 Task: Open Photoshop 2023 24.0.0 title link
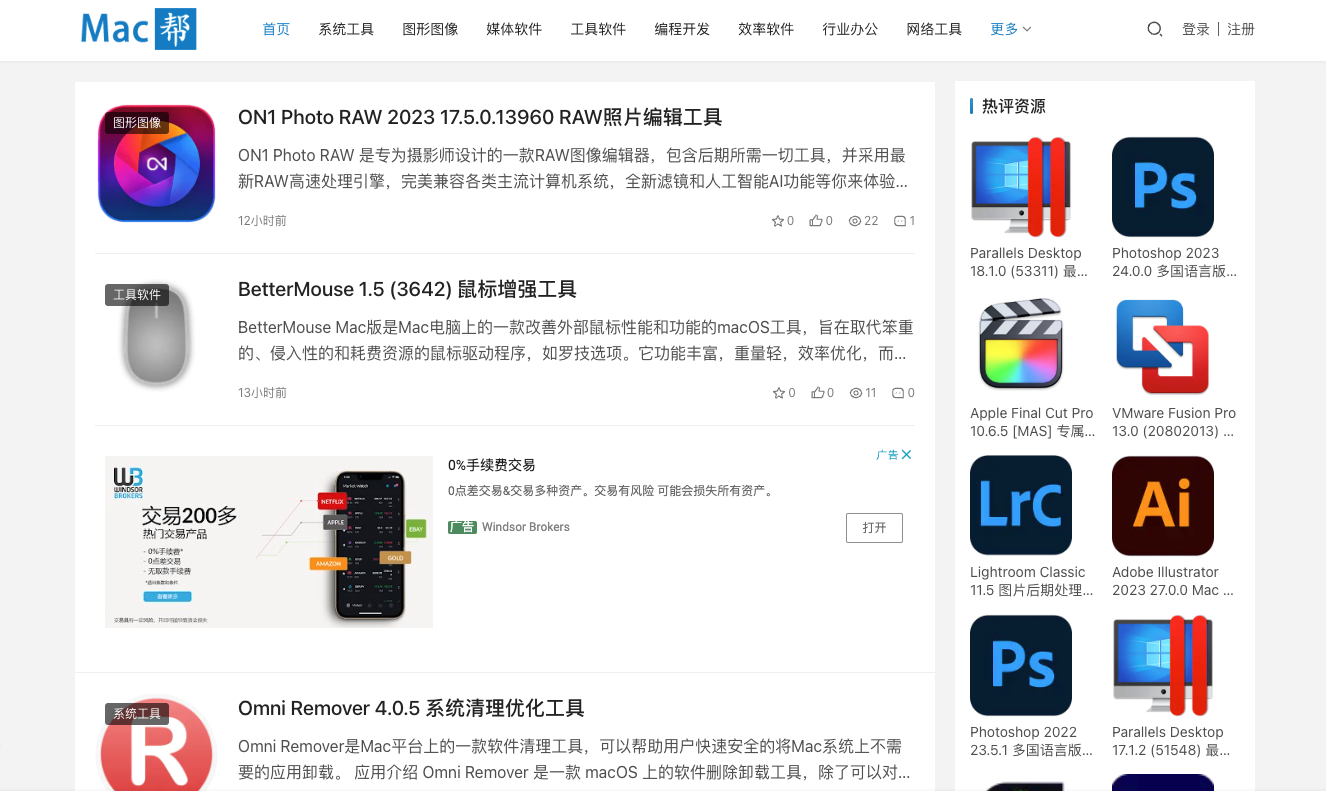(x=1174, y=262)
